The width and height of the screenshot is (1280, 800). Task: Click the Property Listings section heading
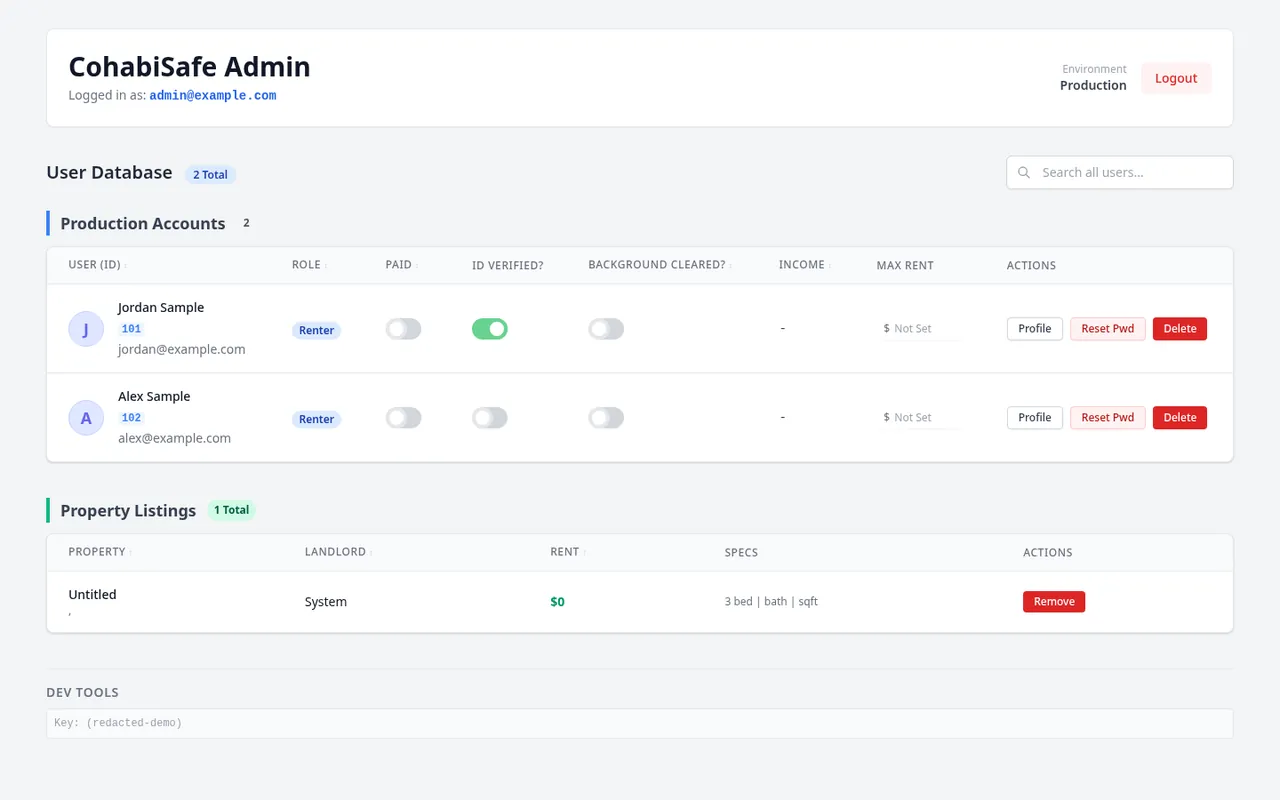click(x=128, y=511)
